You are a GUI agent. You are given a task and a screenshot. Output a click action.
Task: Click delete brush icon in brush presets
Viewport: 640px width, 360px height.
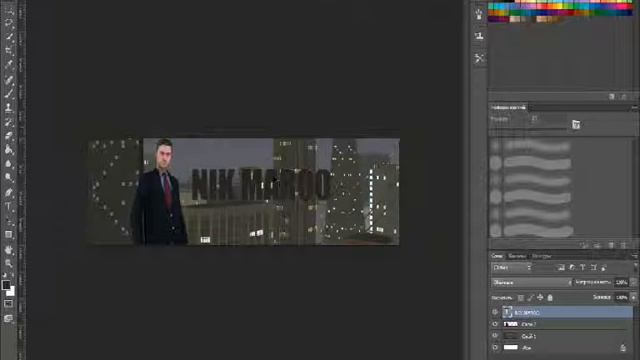pyautogui.click(x=623, y=245)
